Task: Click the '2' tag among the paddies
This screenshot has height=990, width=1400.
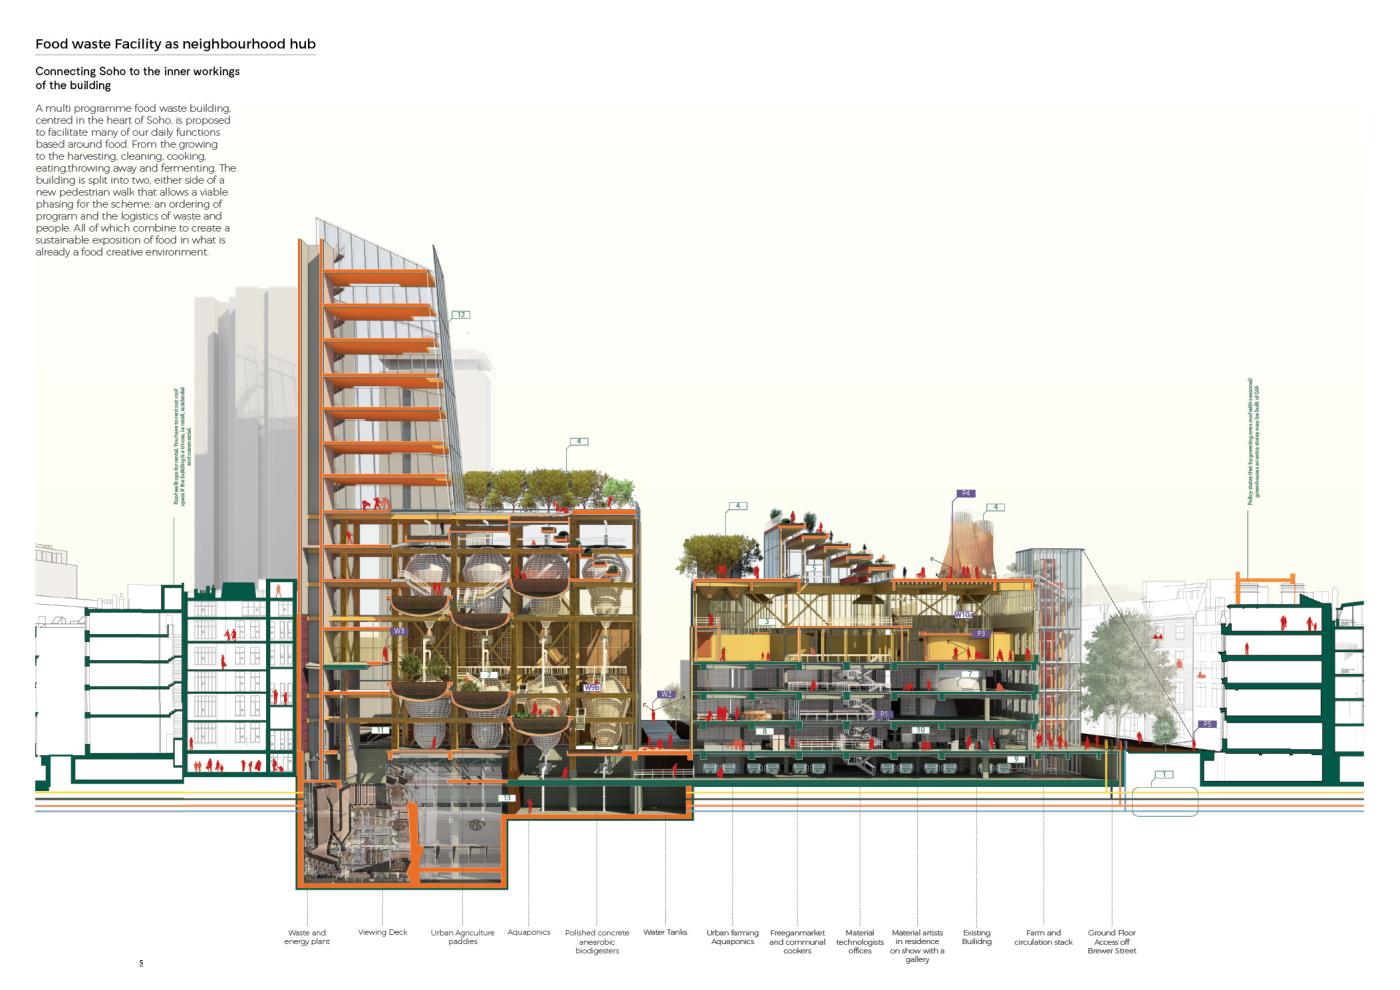Action: 487,676
